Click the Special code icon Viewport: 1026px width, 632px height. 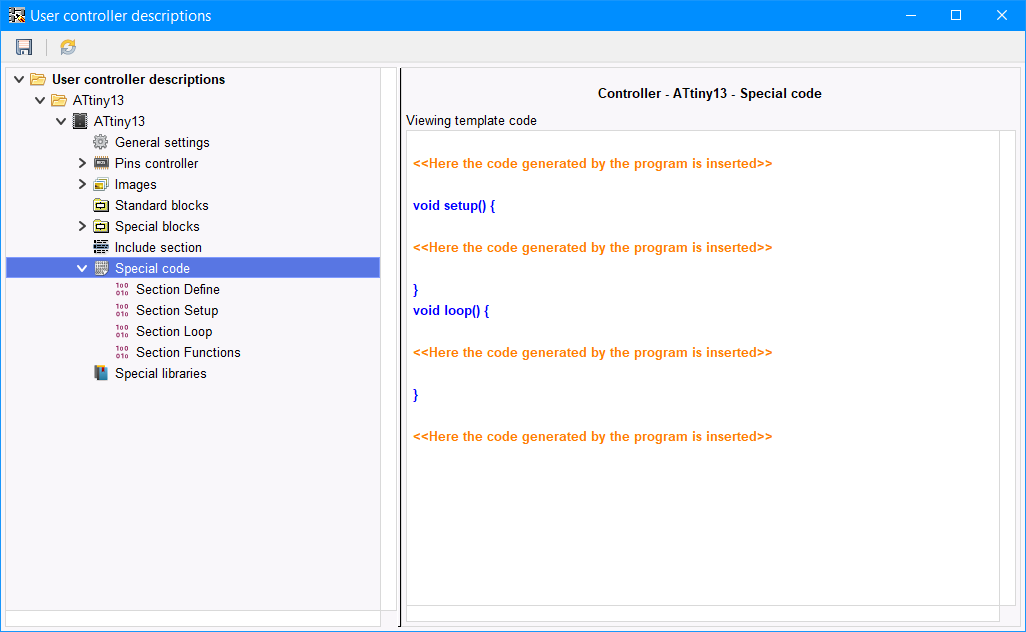101,268
